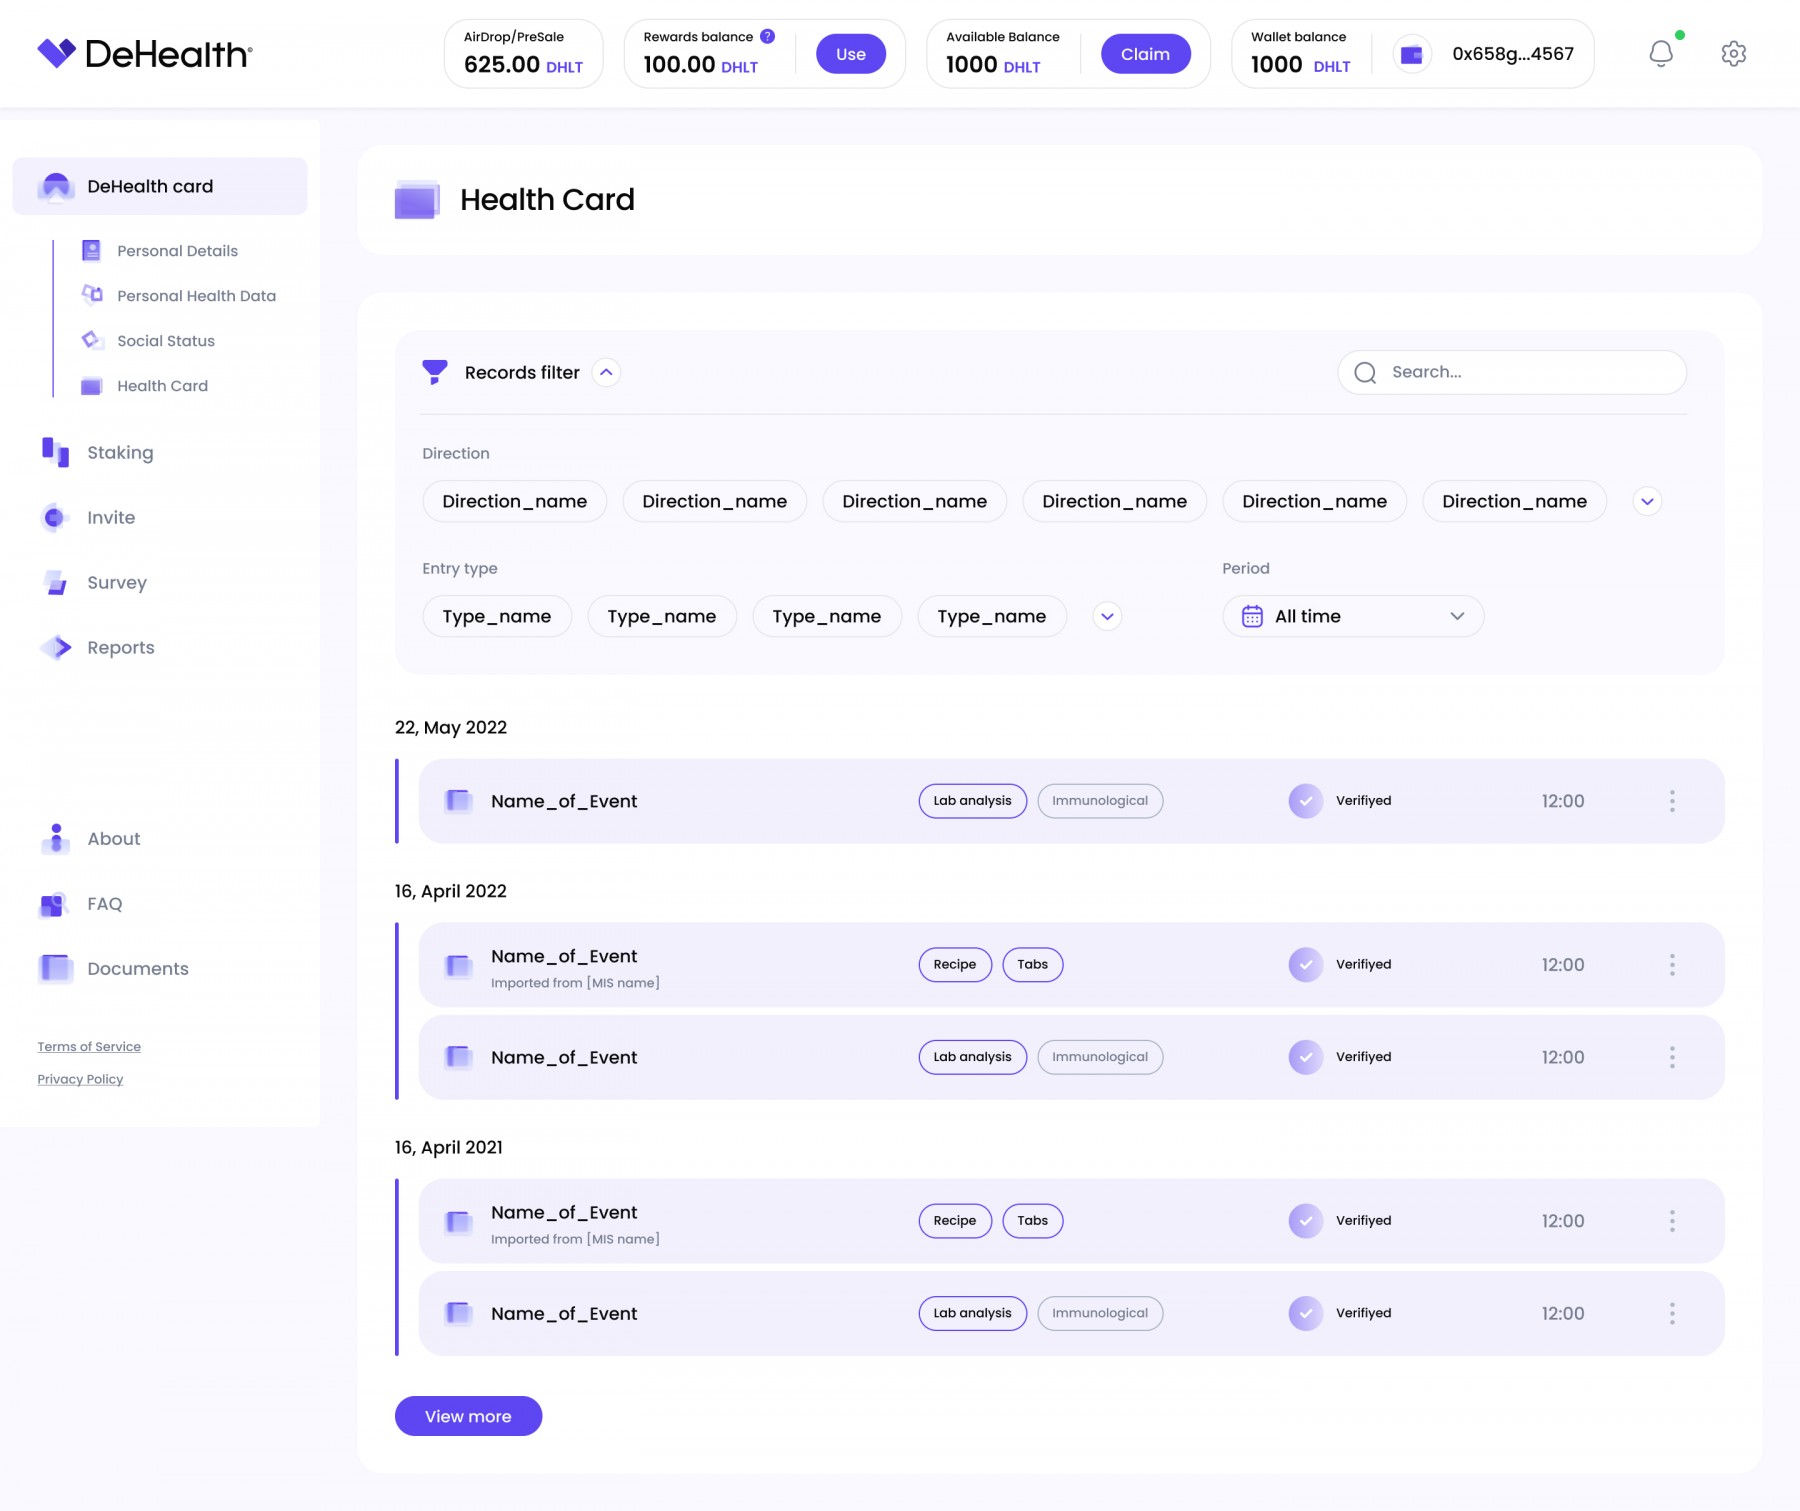This screenshot has height=1511, width=1800.
Task: Open options menu for 22 May event
Action: [1671, 801]
